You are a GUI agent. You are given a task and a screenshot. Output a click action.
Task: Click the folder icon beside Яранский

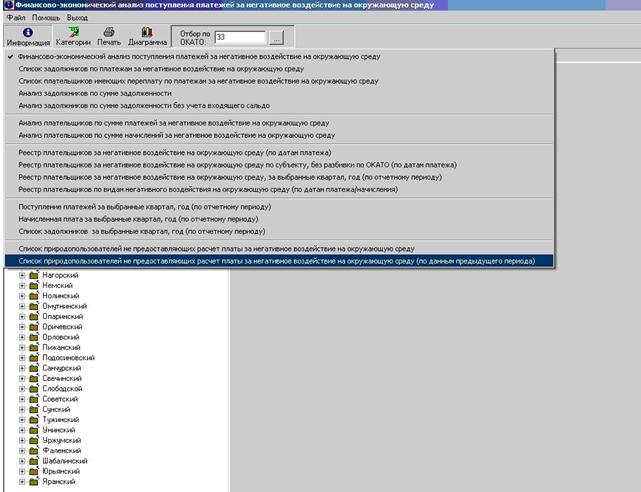pyautogui.click(x=35, y=482)
